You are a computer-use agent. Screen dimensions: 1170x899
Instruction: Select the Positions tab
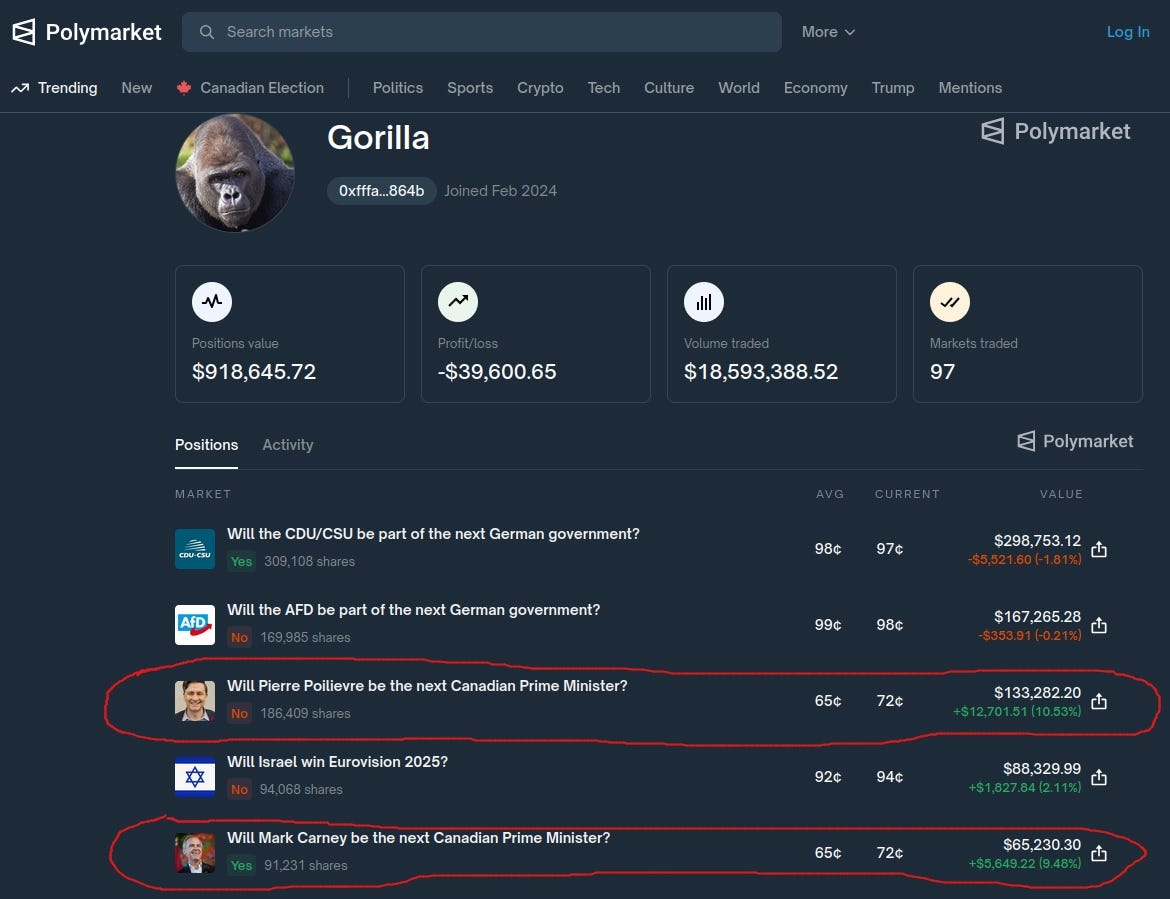(x=207, y=445)
